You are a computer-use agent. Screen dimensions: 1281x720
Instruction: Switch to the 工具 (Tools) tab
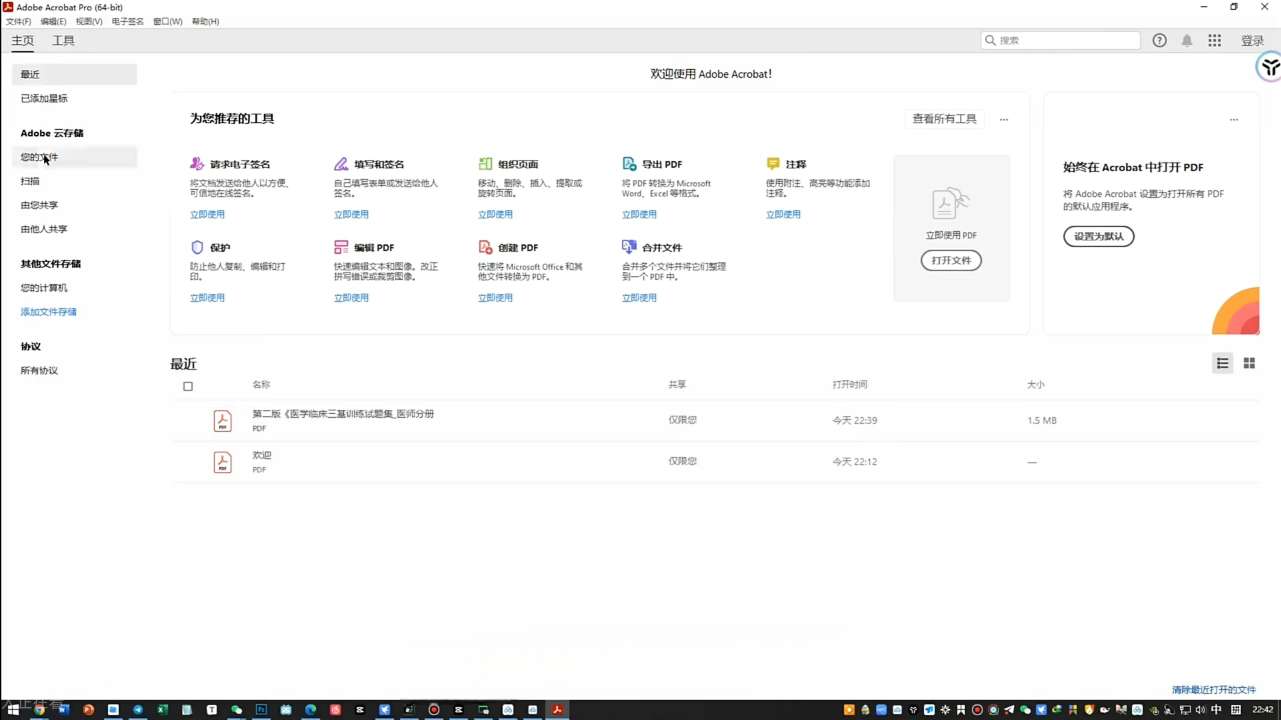point(63,41)
